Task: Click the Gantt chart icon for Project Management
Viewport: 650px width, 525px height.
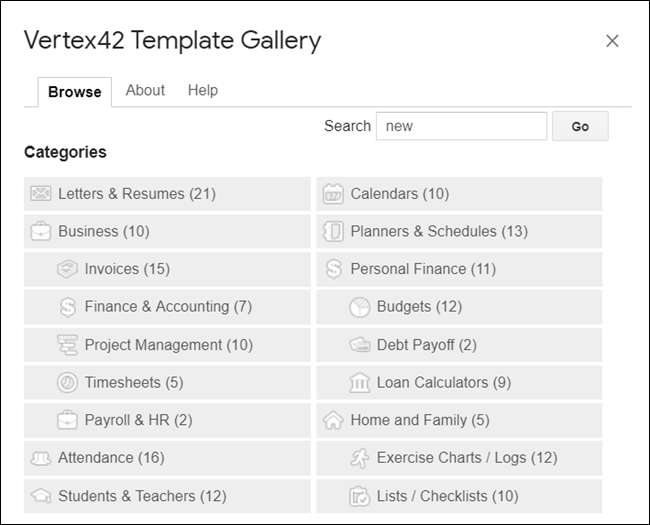Action: coord(67,345)
